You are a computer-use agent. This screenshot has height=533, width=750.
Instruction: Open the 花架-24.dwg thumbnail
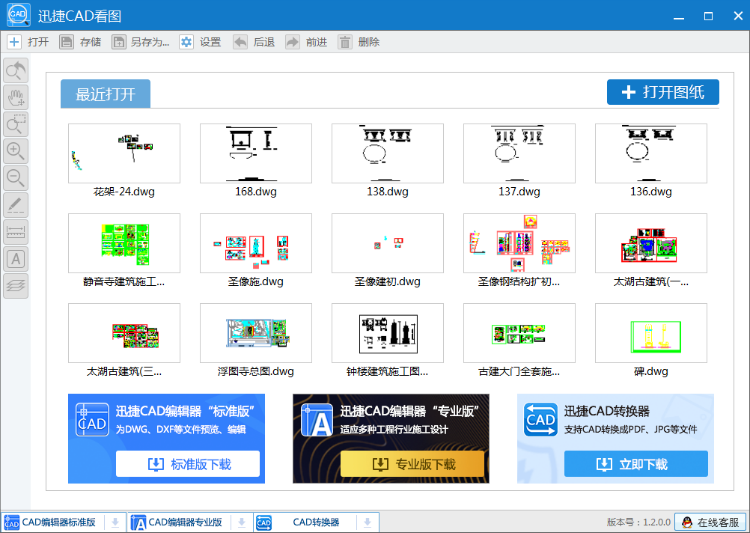[124, 153]
